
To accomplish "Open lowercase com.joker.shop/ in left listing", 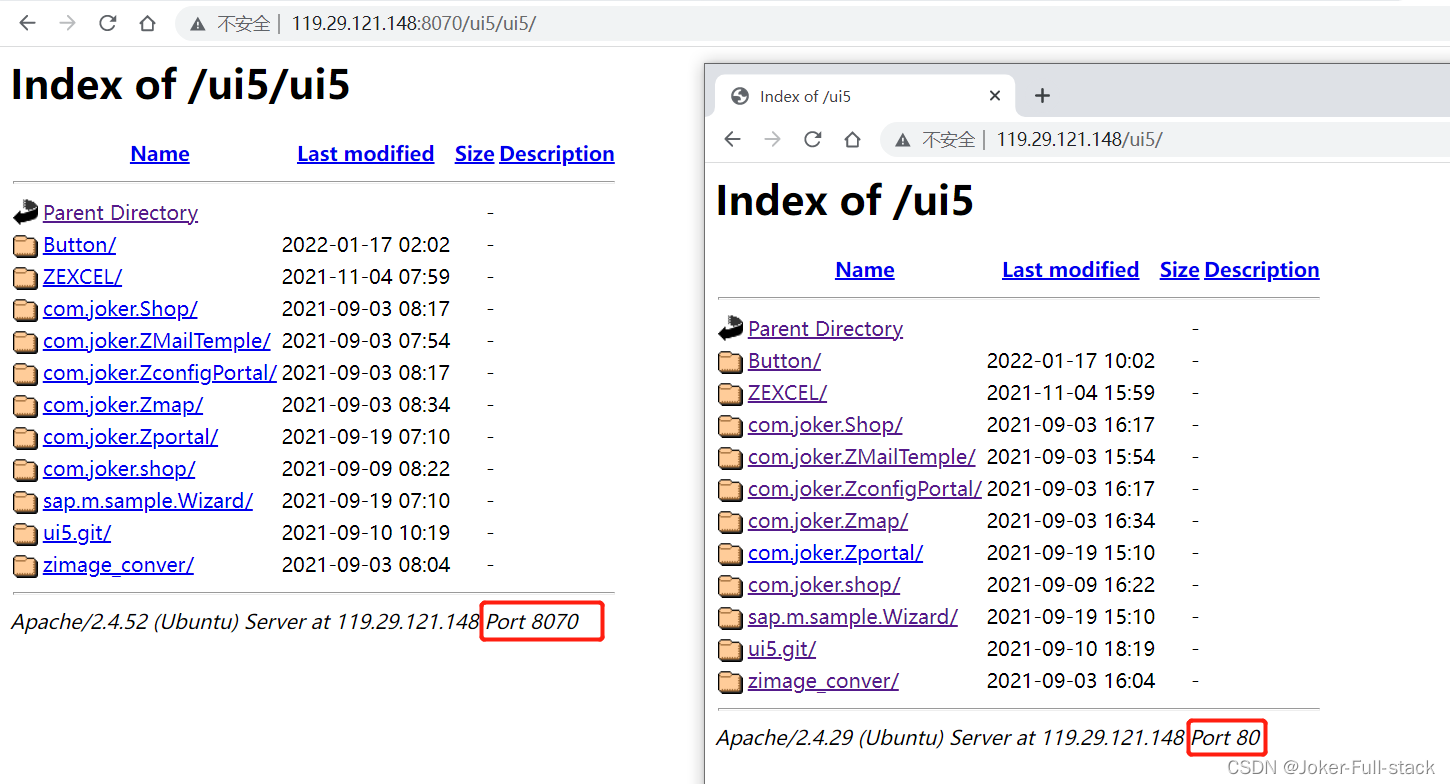I will pyautogui.click(x=119, y=469).
